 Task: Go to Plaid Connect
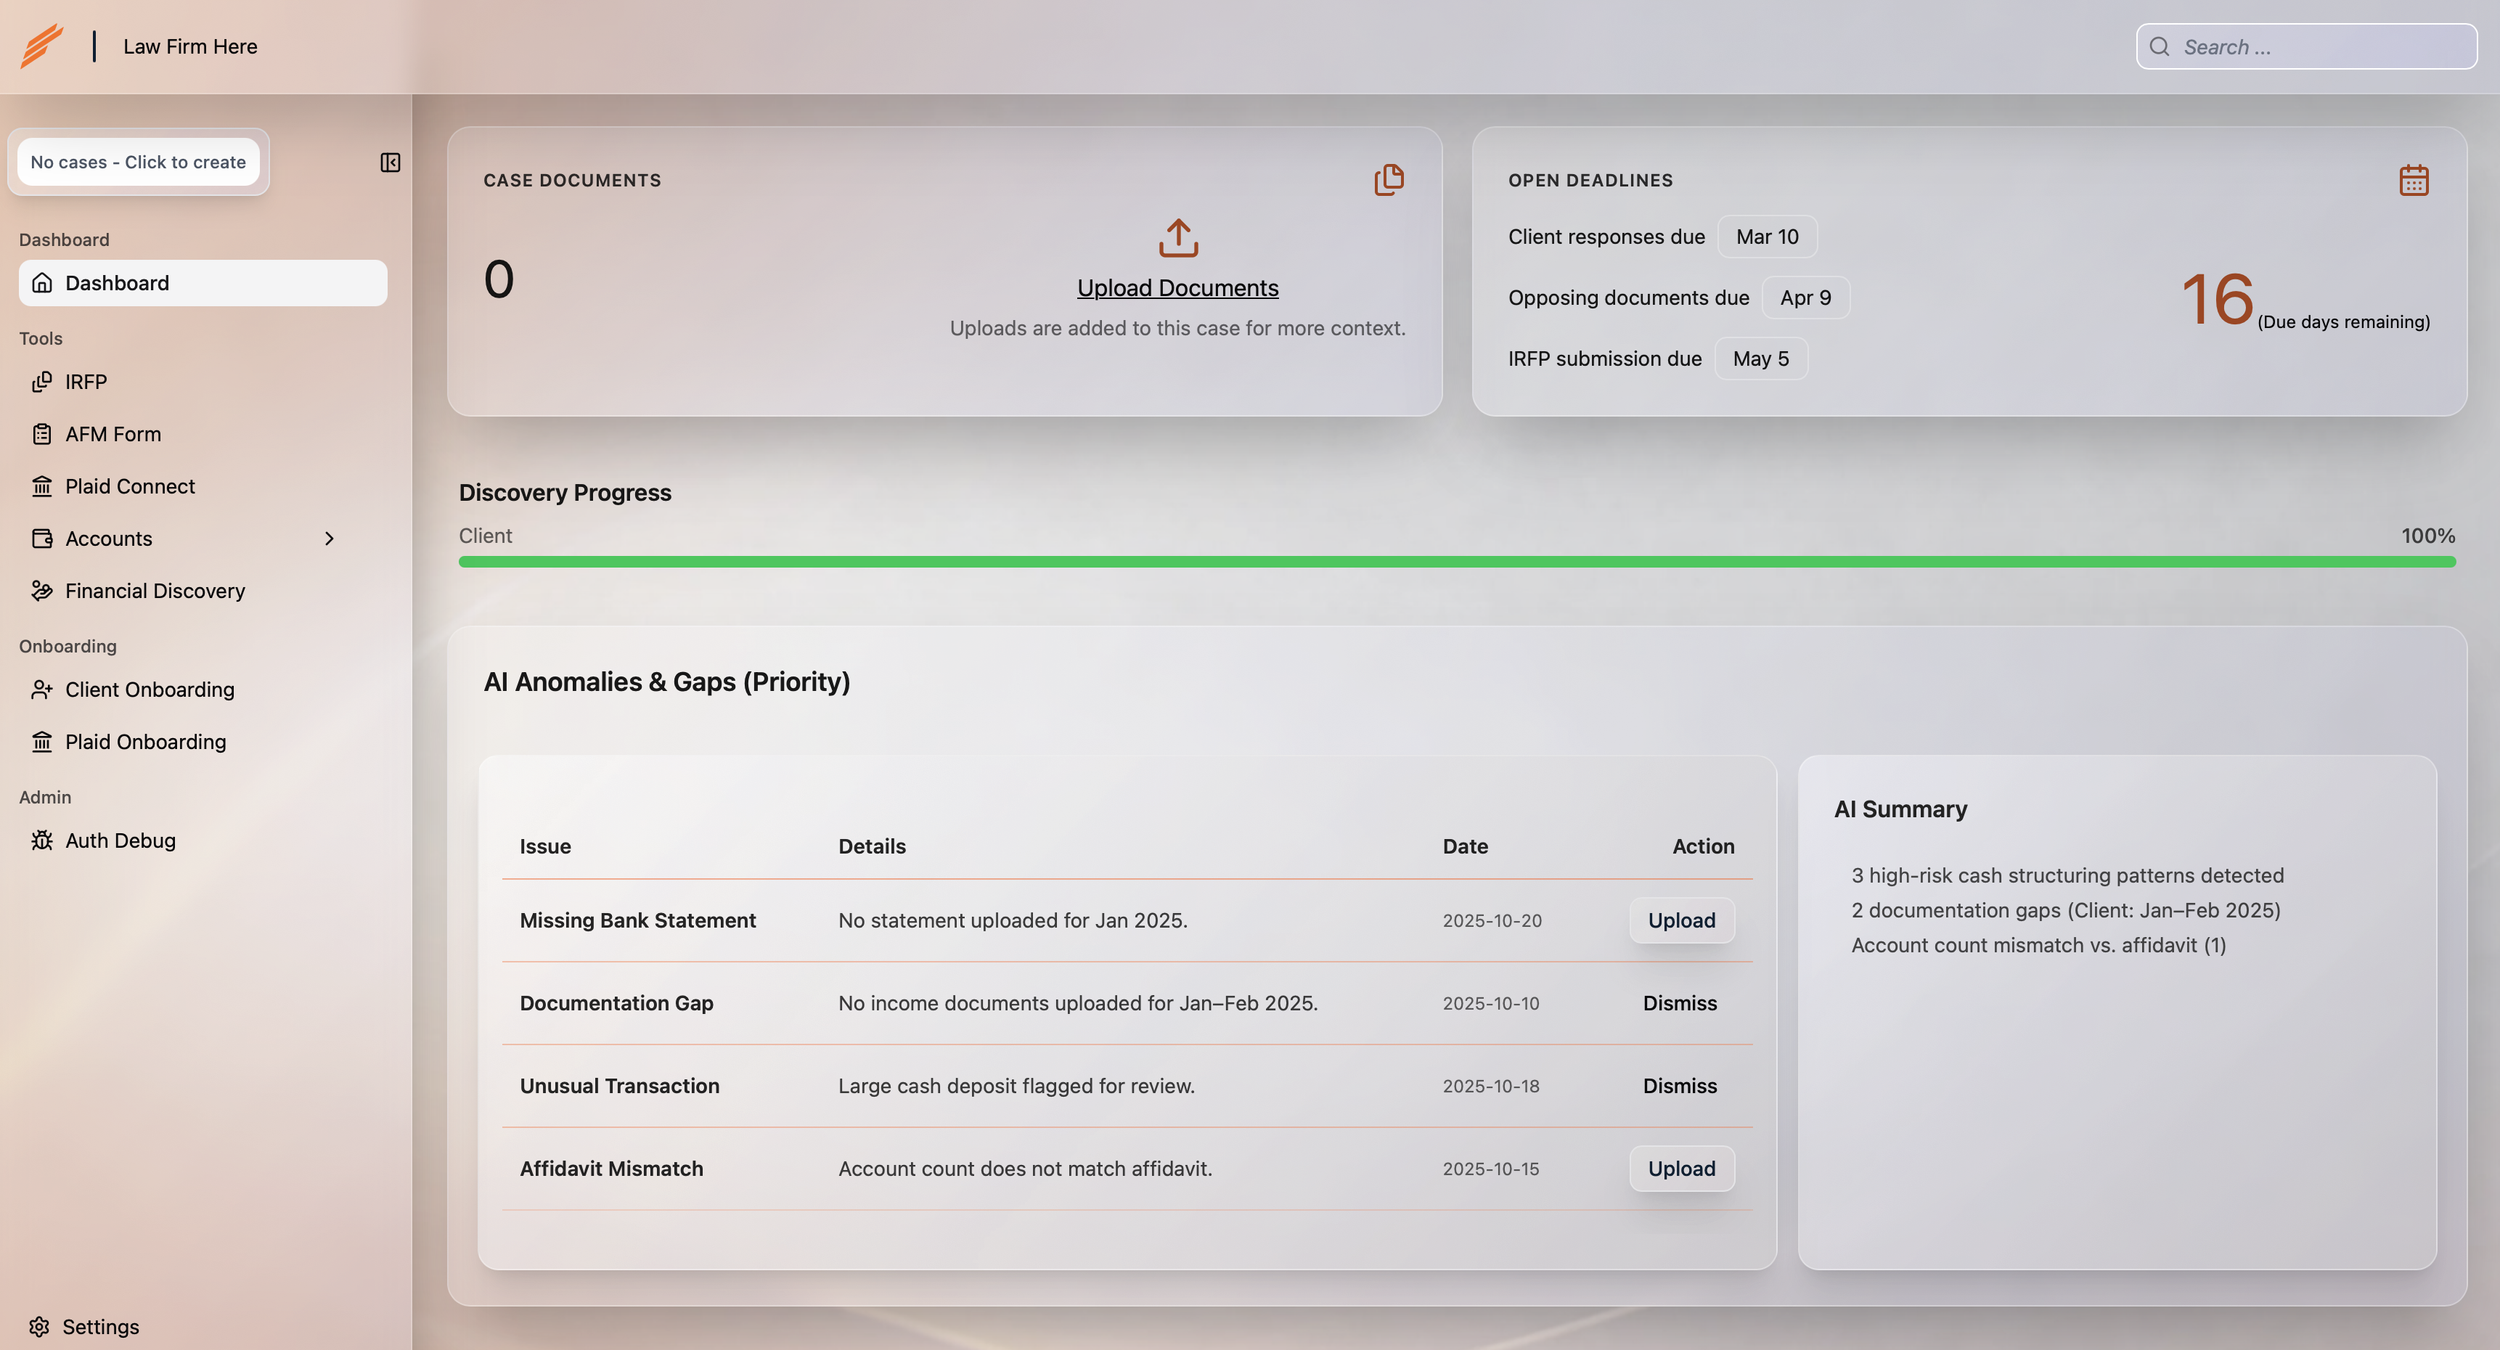tap(130, 486)
